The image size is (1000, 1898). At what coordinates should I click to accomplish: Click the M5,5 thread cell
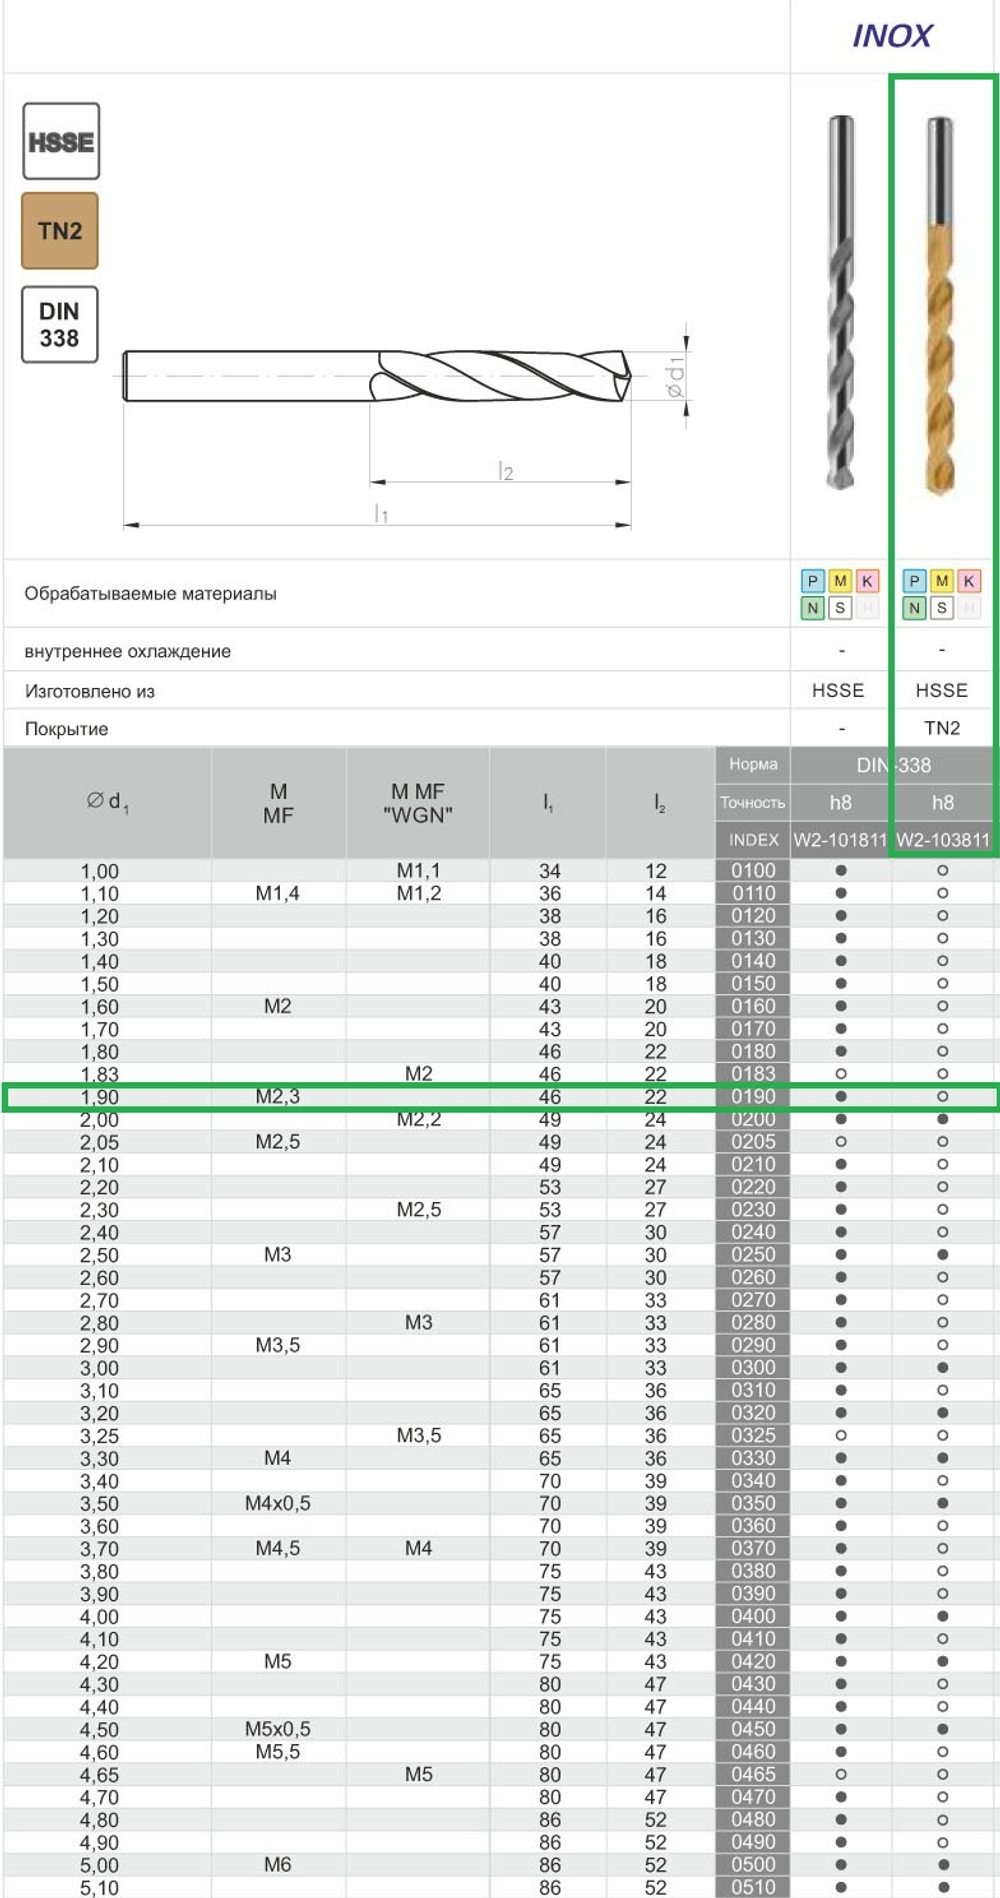click(x=277, y=1752)
